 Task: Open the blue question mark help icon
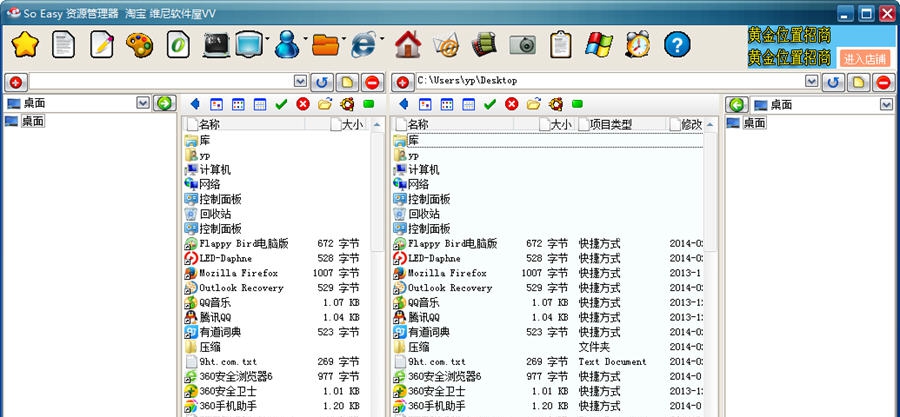677,45
